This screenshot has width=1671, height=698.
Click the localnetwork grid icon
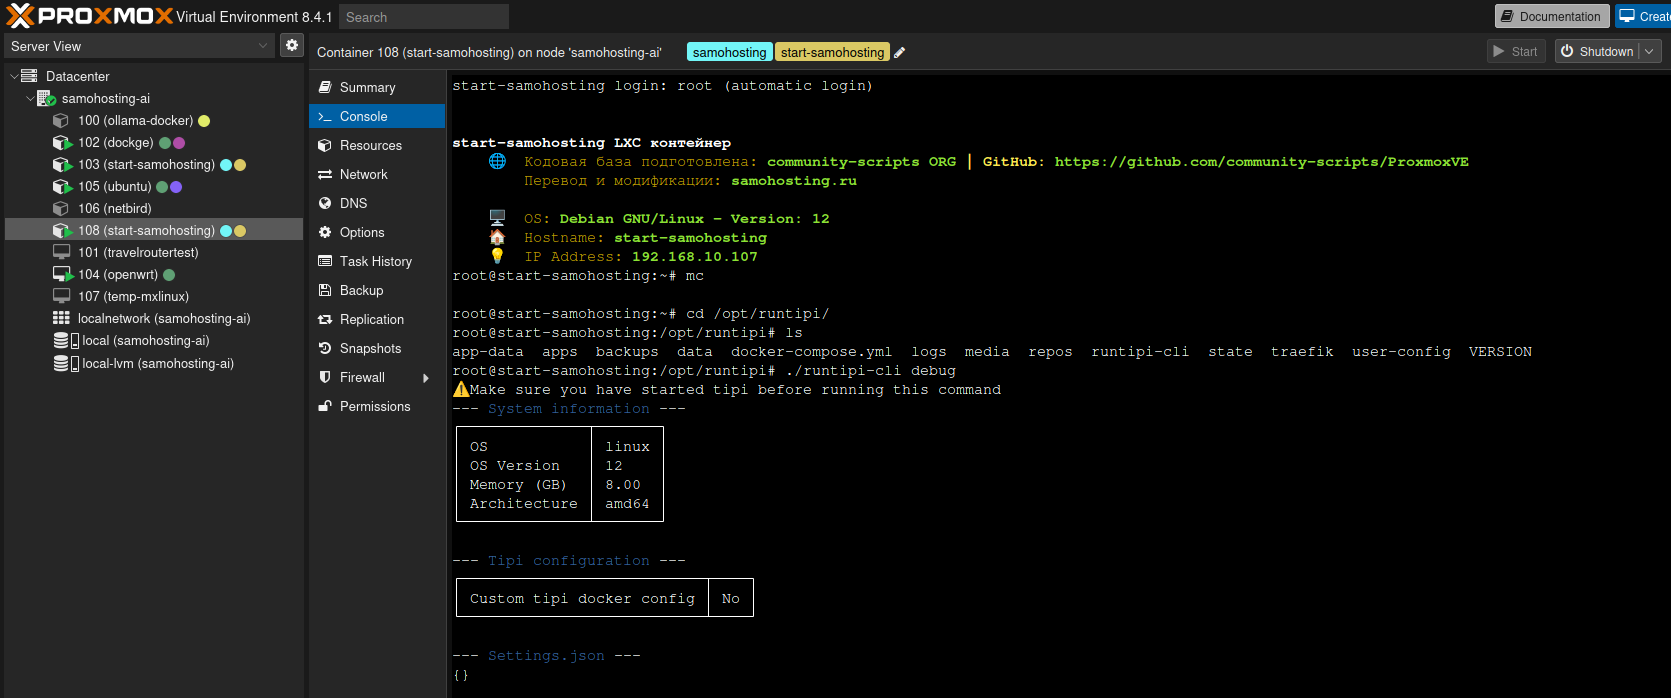click(61, 318)
